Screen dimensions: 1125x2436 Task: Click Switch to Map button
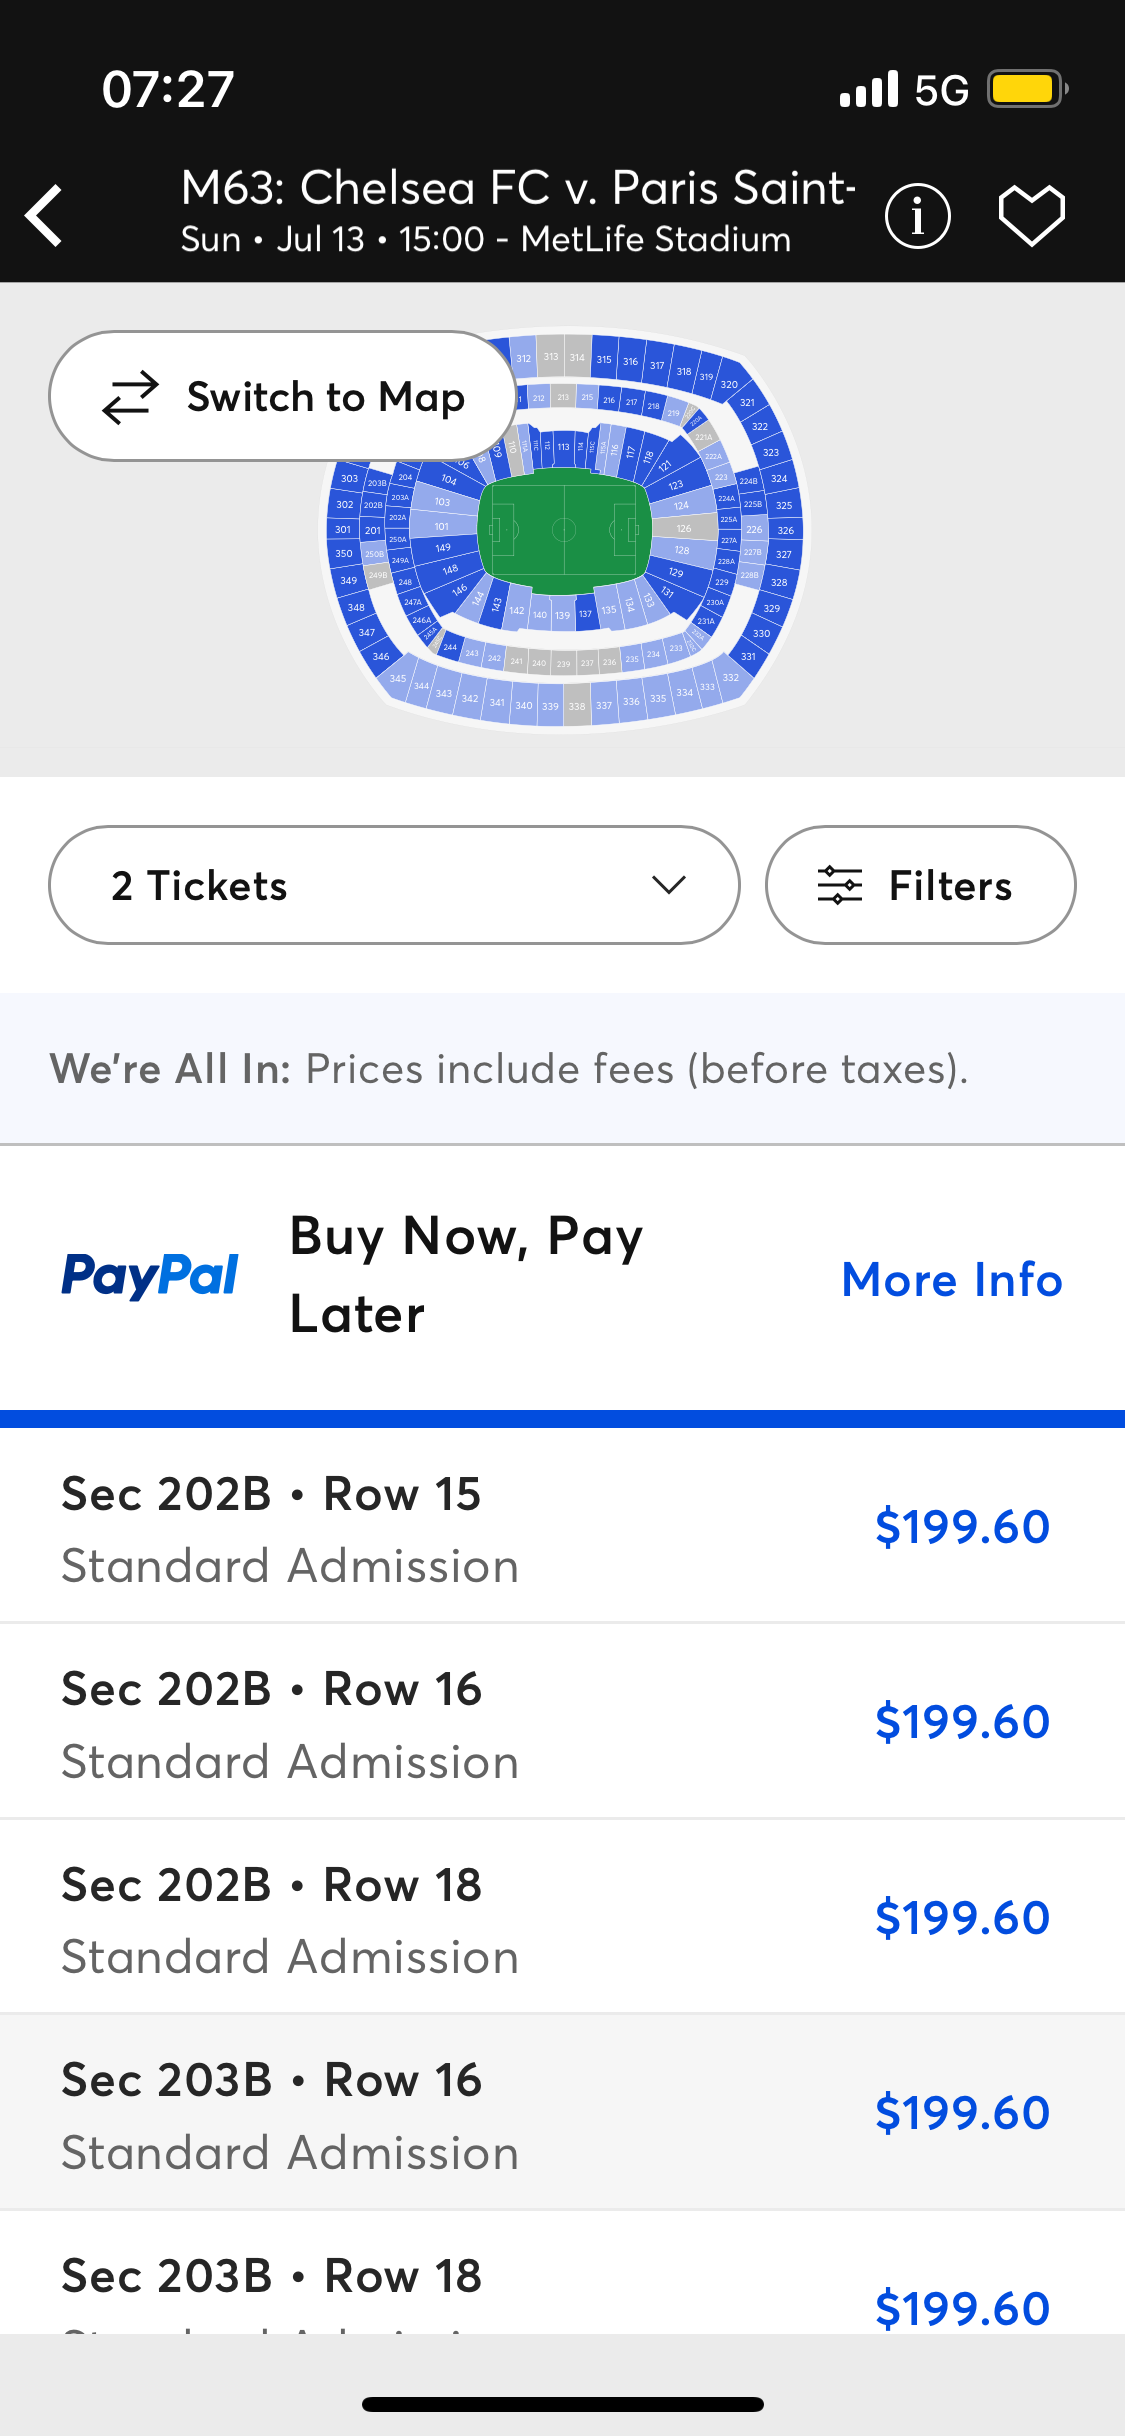(282, 396)
